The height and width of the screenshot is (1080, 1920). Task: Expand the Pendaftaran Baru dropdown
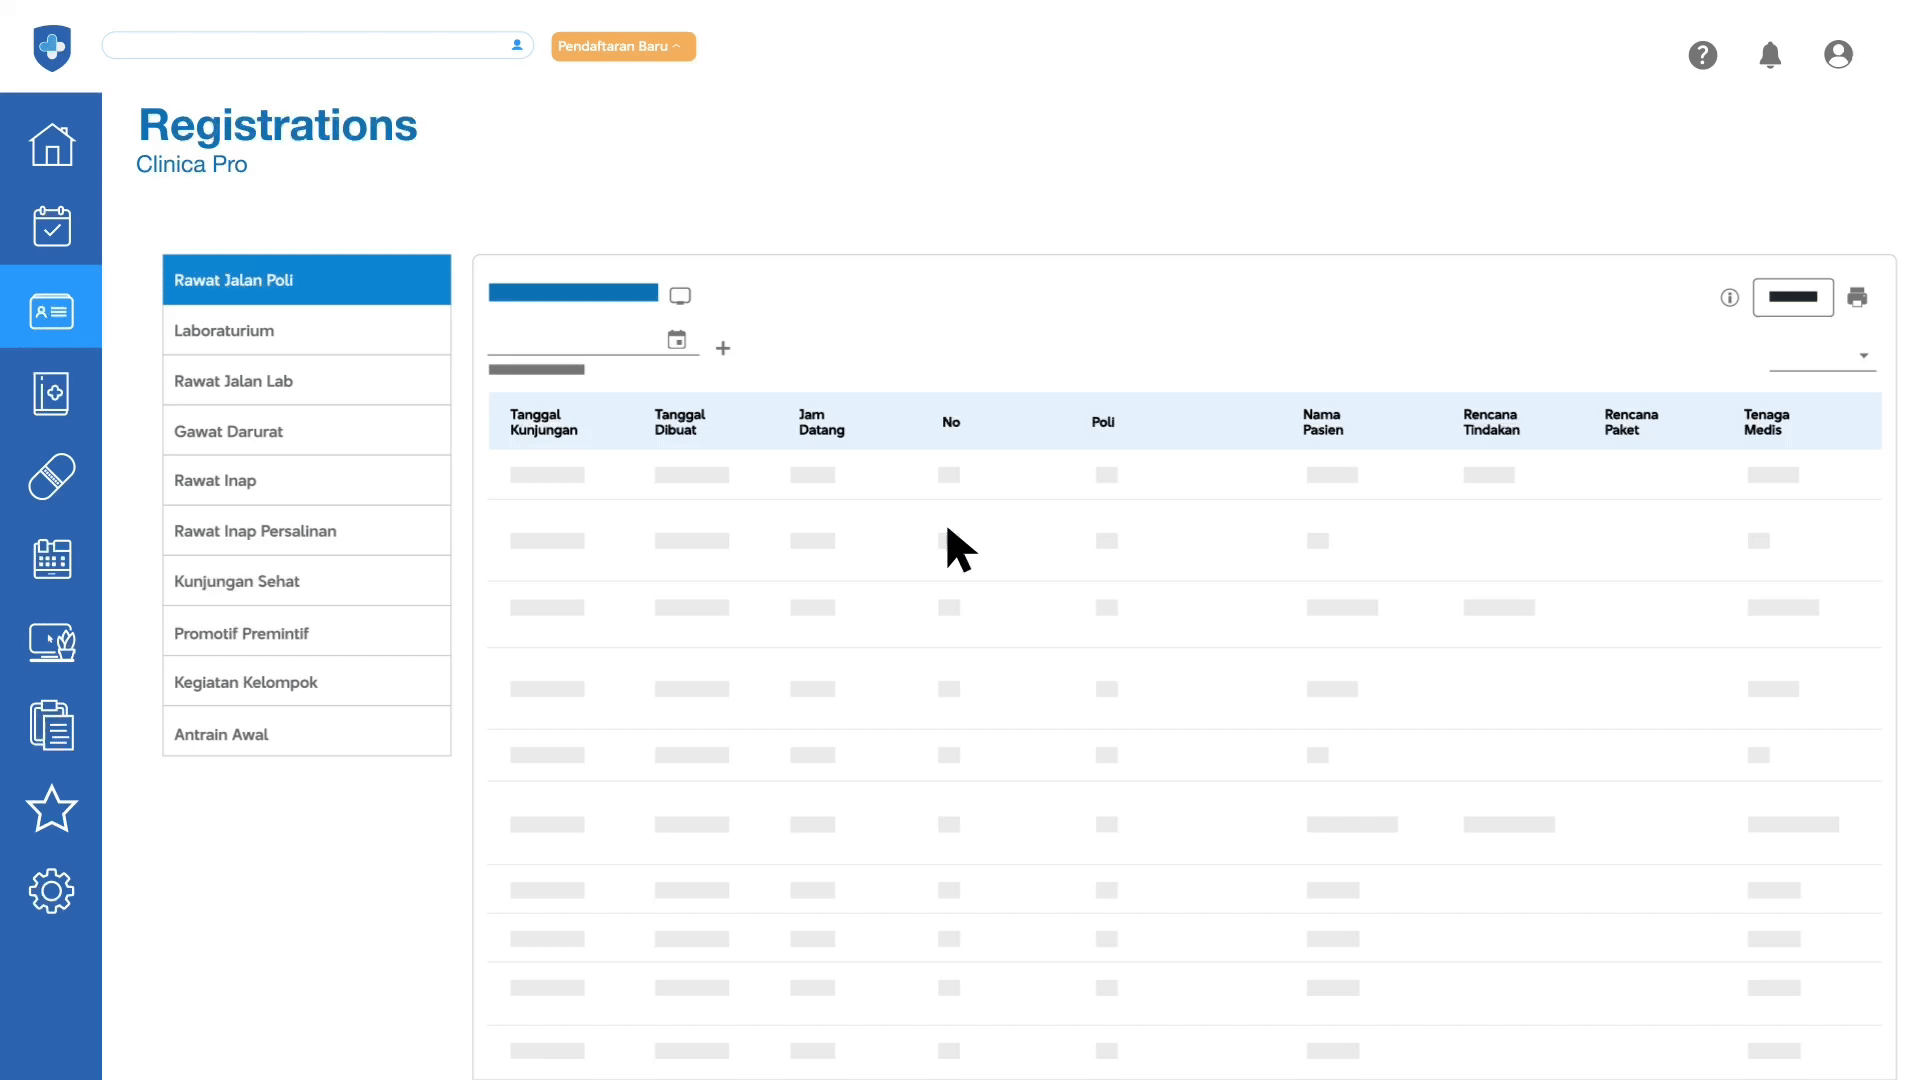click(623, 46)
